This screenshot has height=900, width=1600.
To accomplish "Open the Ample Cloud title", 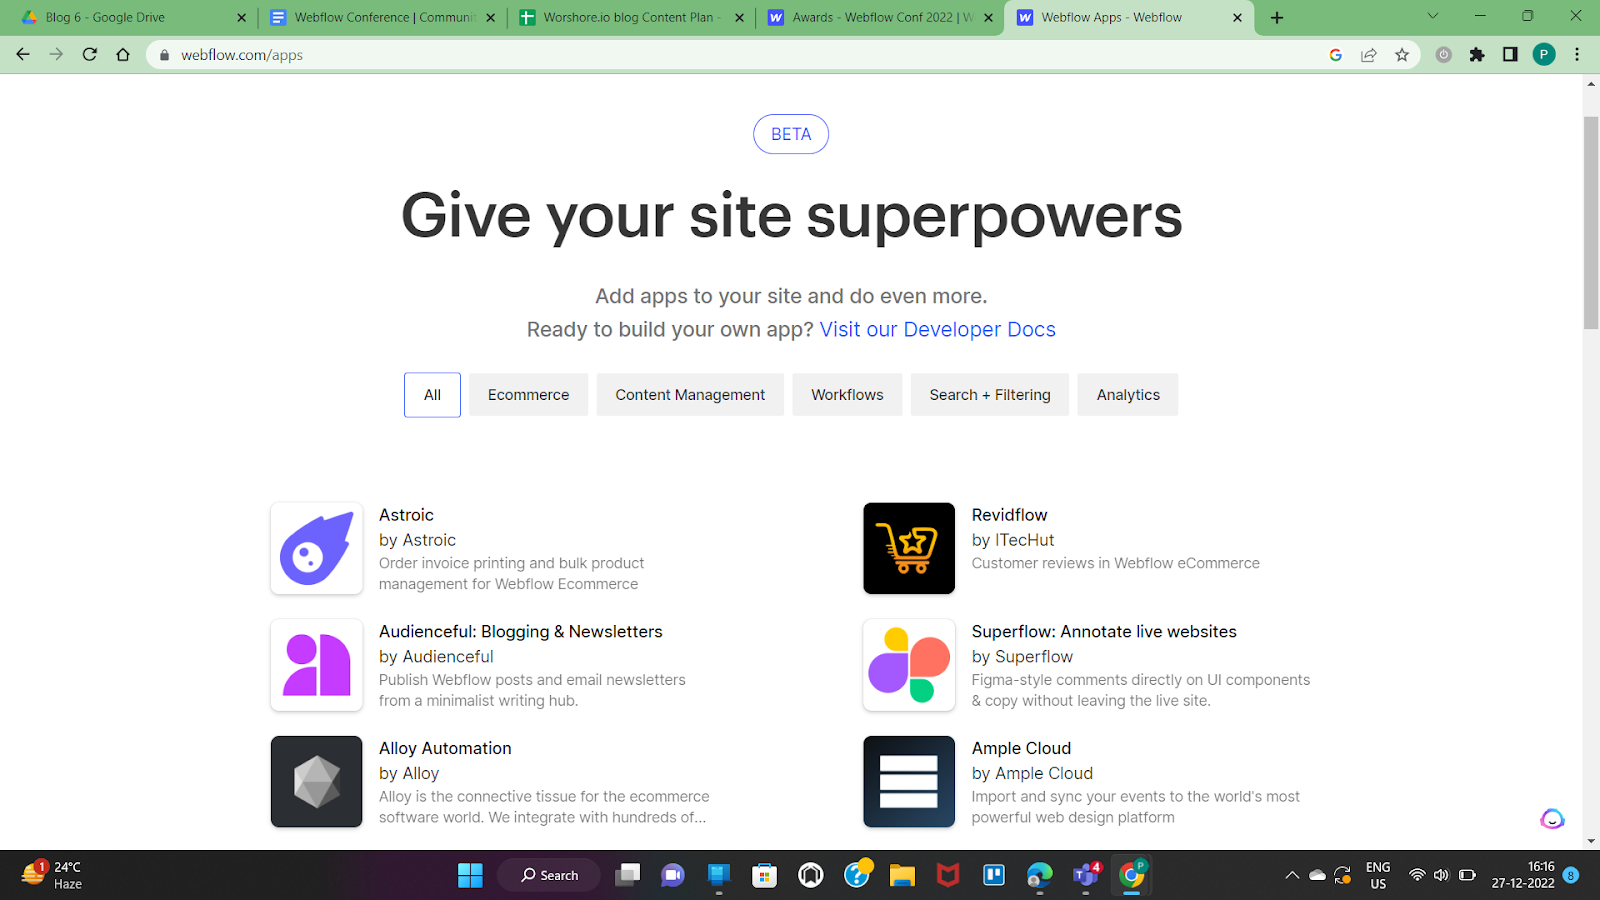I will [x=1021, y=748].
